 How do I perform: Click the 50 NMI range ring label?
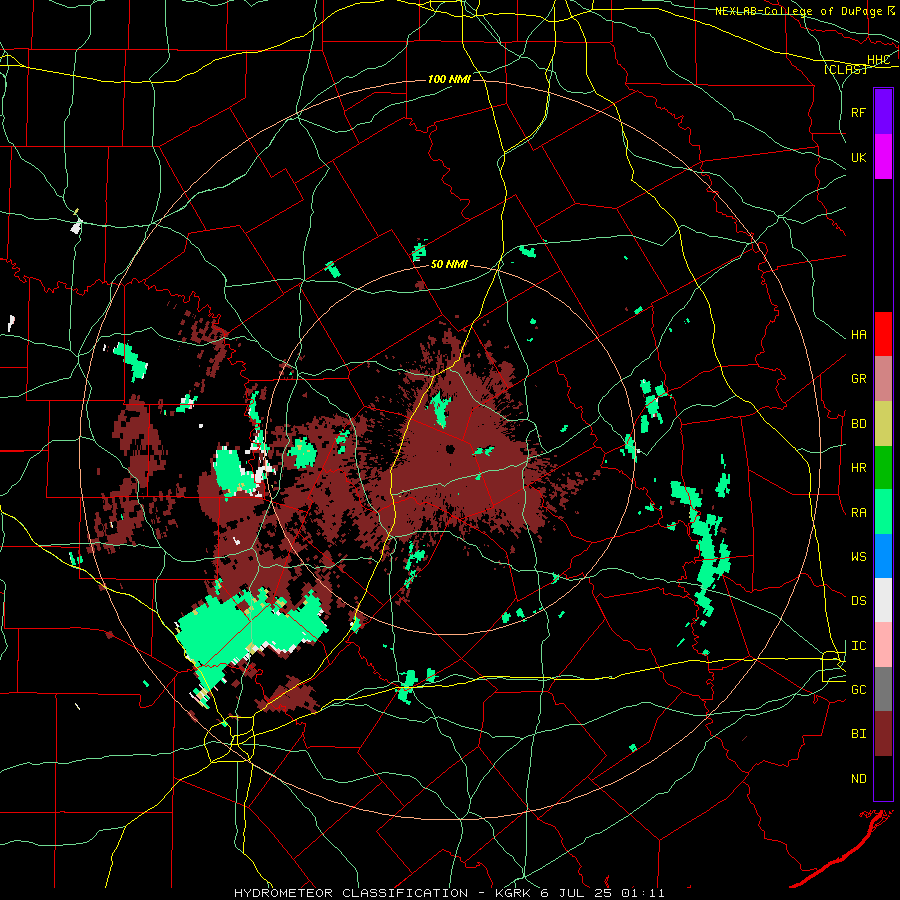coord(449,265)
